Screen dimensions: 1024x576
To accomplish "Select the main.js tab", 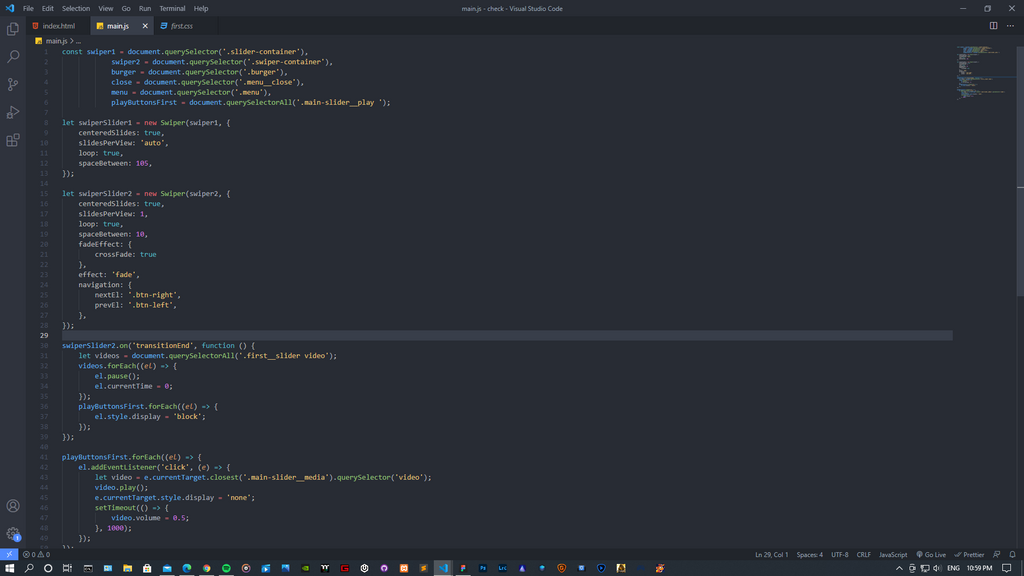I will [117, 26].
